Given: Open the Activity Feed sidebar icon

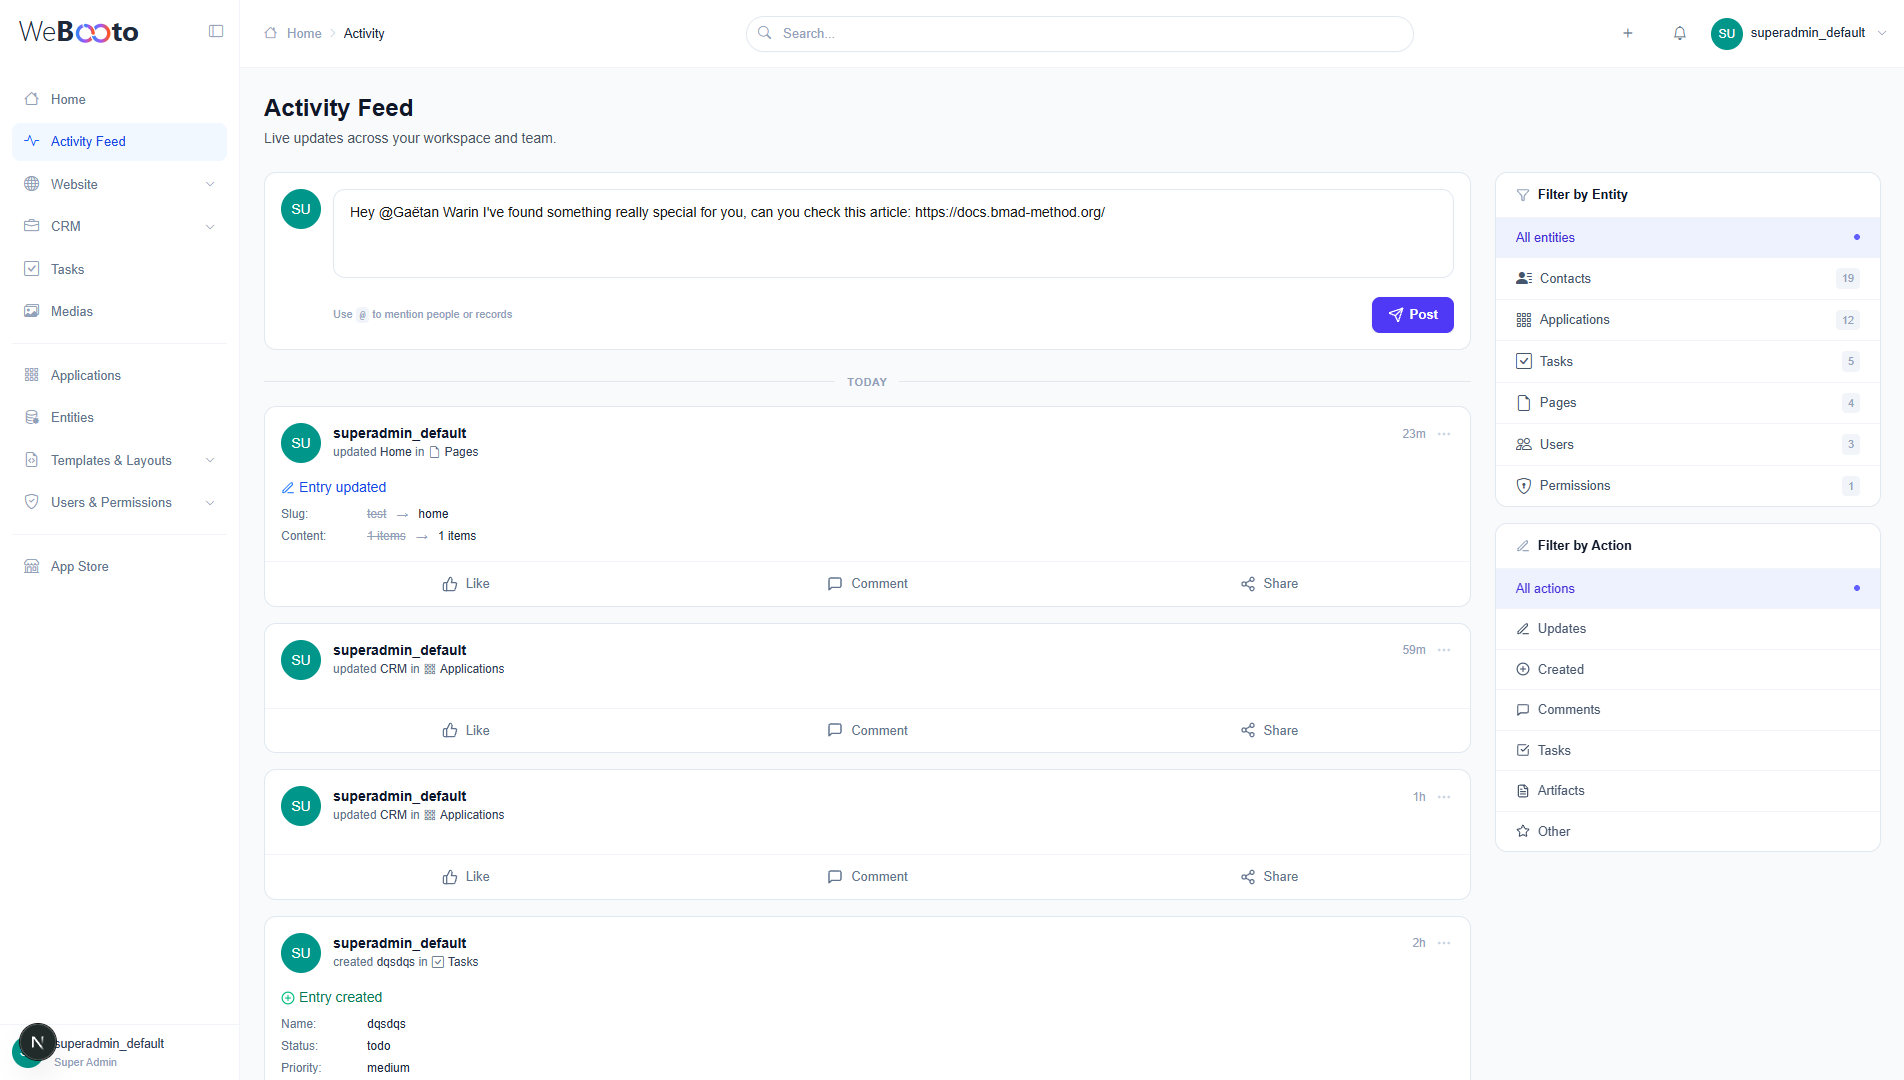Looking at the screenshot, I should coord(31,141).
